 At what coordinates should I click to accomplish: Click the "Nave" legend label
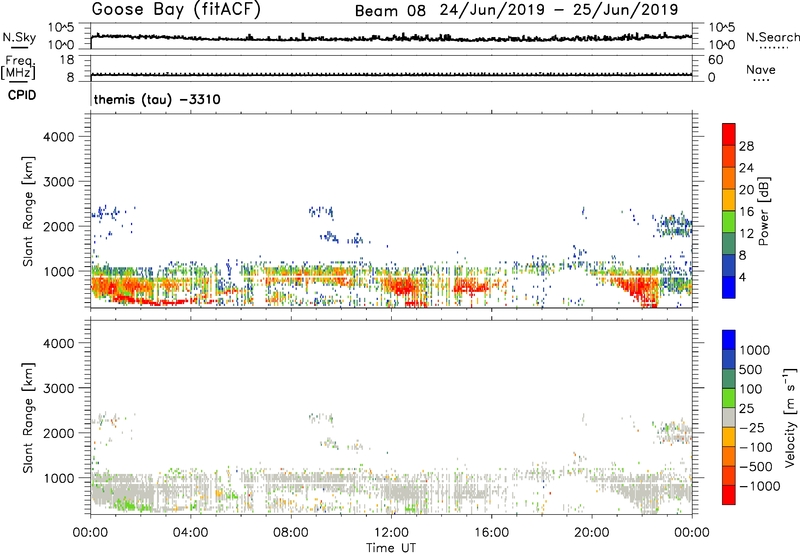[x=761, y=70]
